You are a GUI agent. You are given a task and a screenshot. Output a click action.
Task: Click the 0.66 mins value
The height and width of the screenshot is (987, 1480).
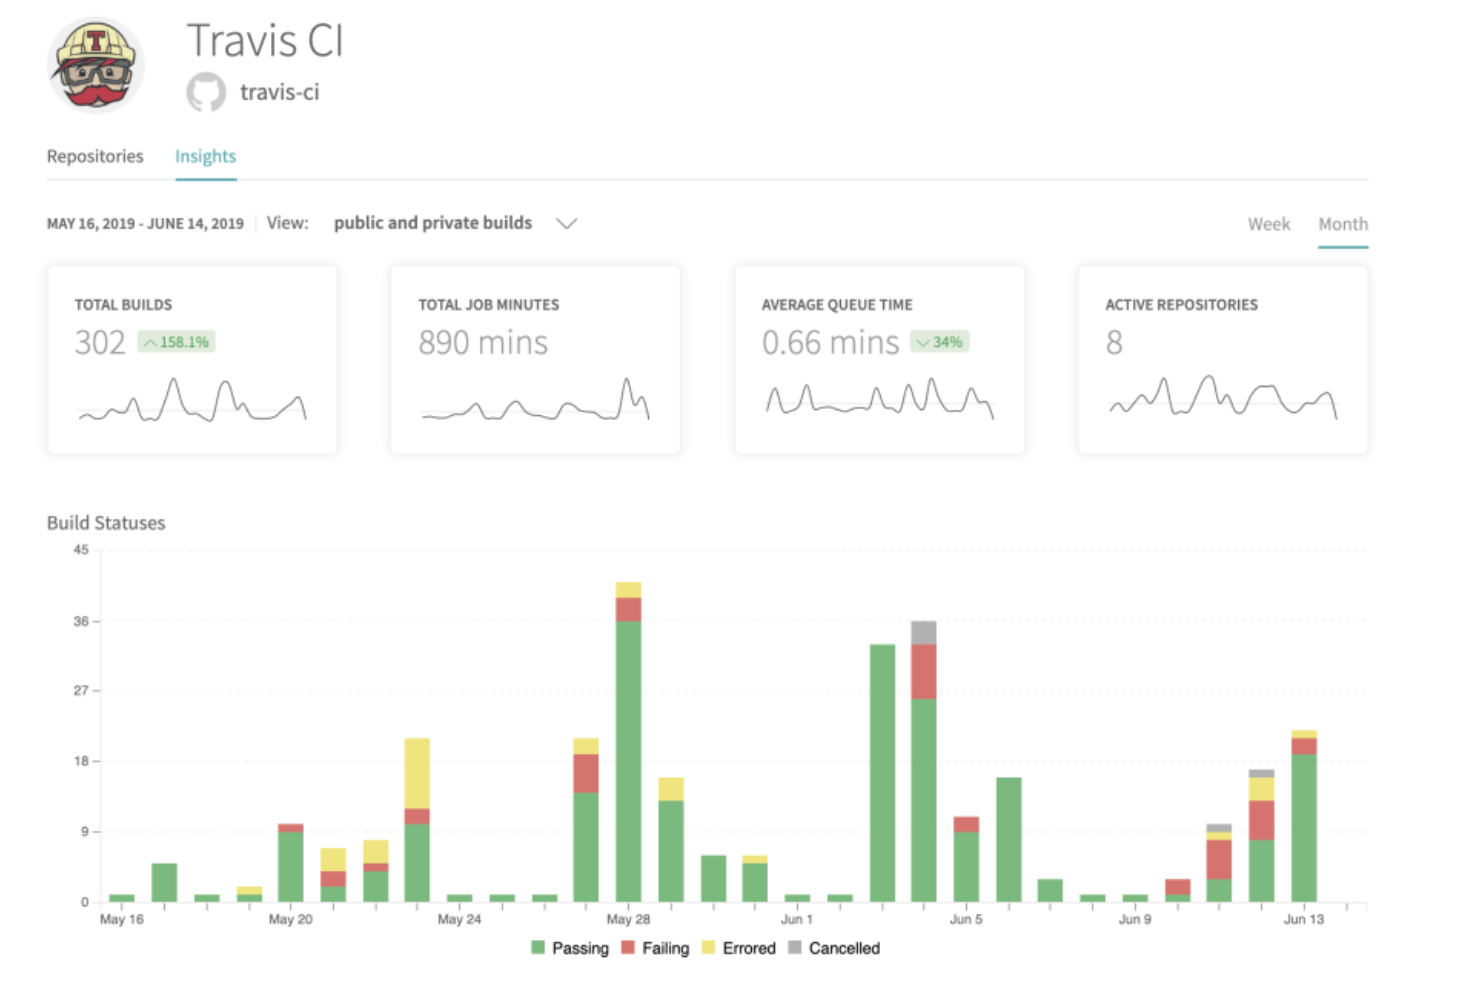pos(831,343)
